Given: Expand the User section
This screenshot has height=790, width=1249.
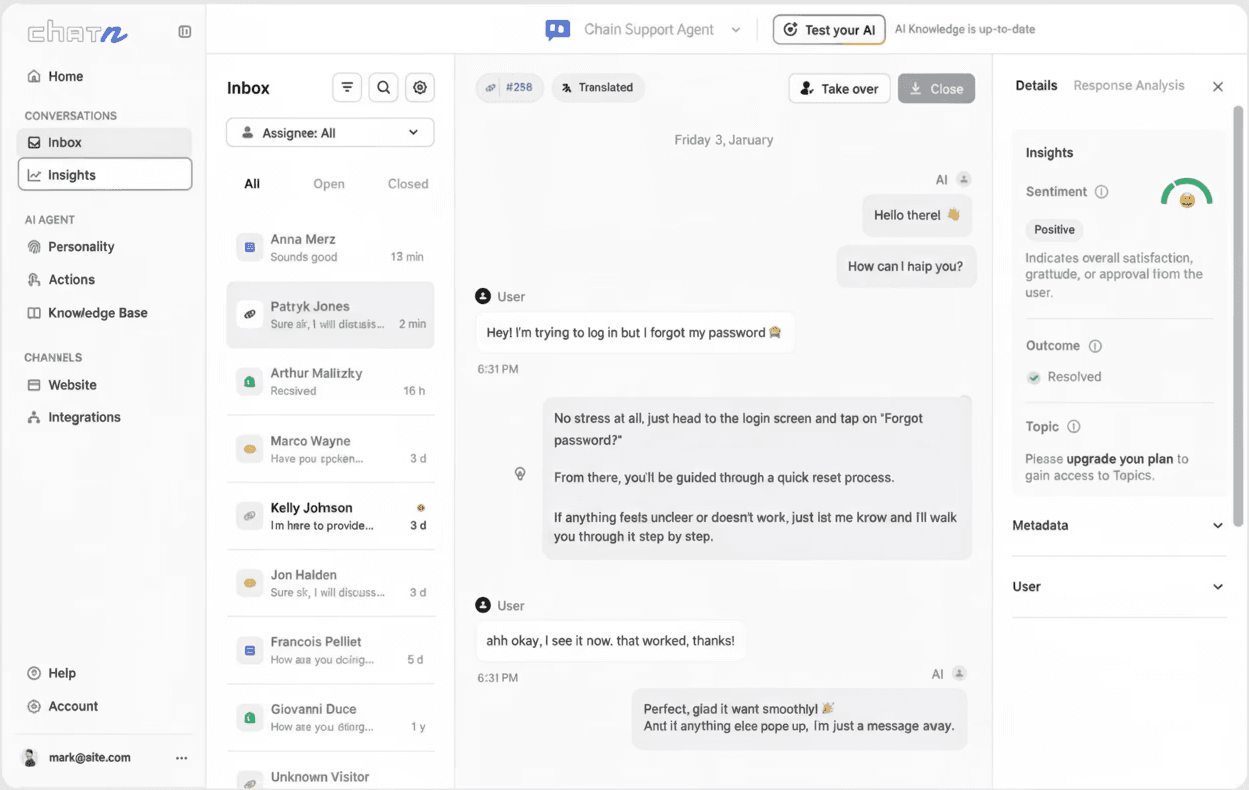Looking at the screenshot, I should pos(1119,587).
